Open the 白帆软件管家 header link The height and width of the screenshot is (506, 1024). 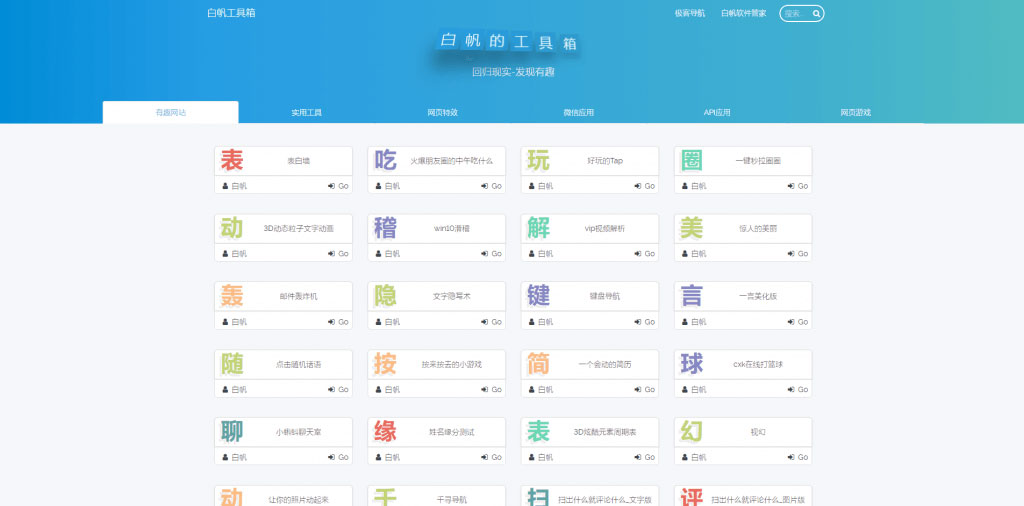coord(743,14)
